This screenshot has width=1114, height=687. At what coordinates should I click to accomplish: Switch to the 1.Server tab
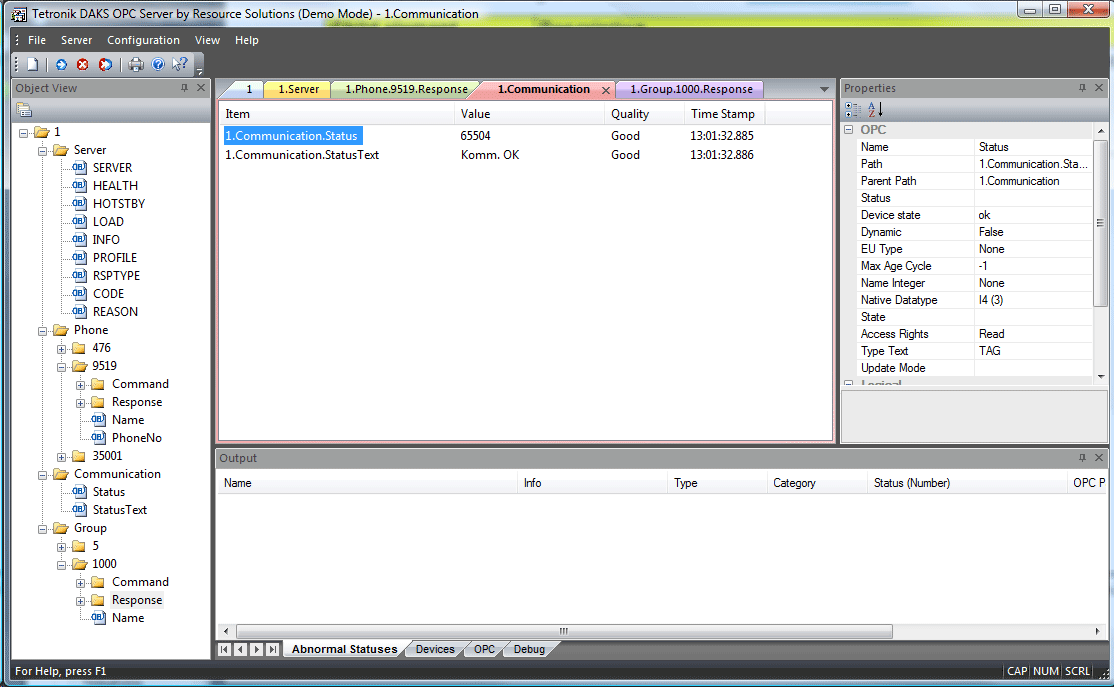[298, 89]
